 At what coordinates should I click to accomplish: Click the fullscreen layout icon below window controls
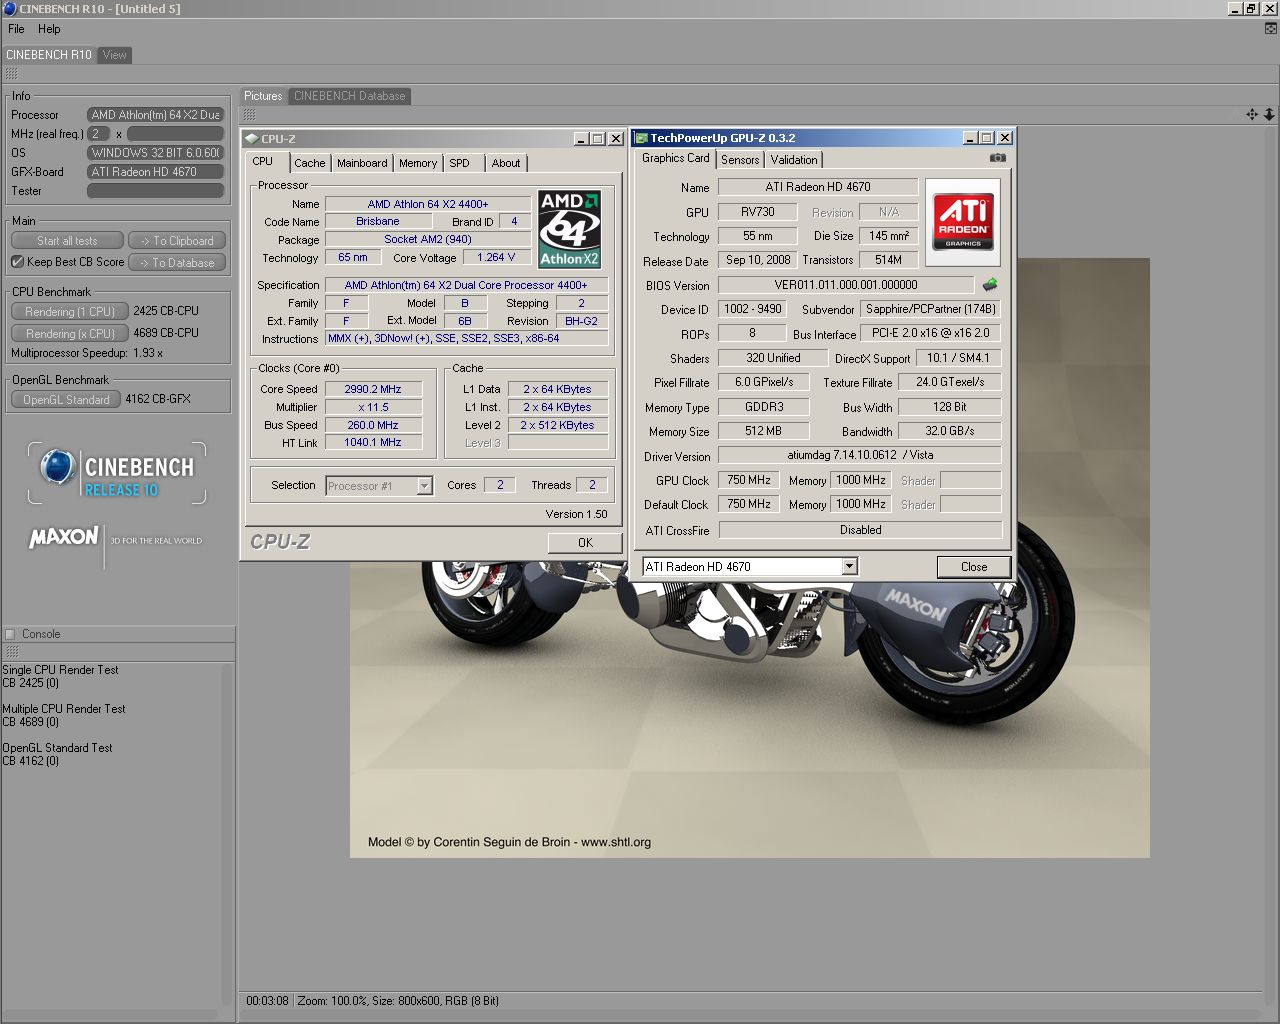pos(1271,29)
